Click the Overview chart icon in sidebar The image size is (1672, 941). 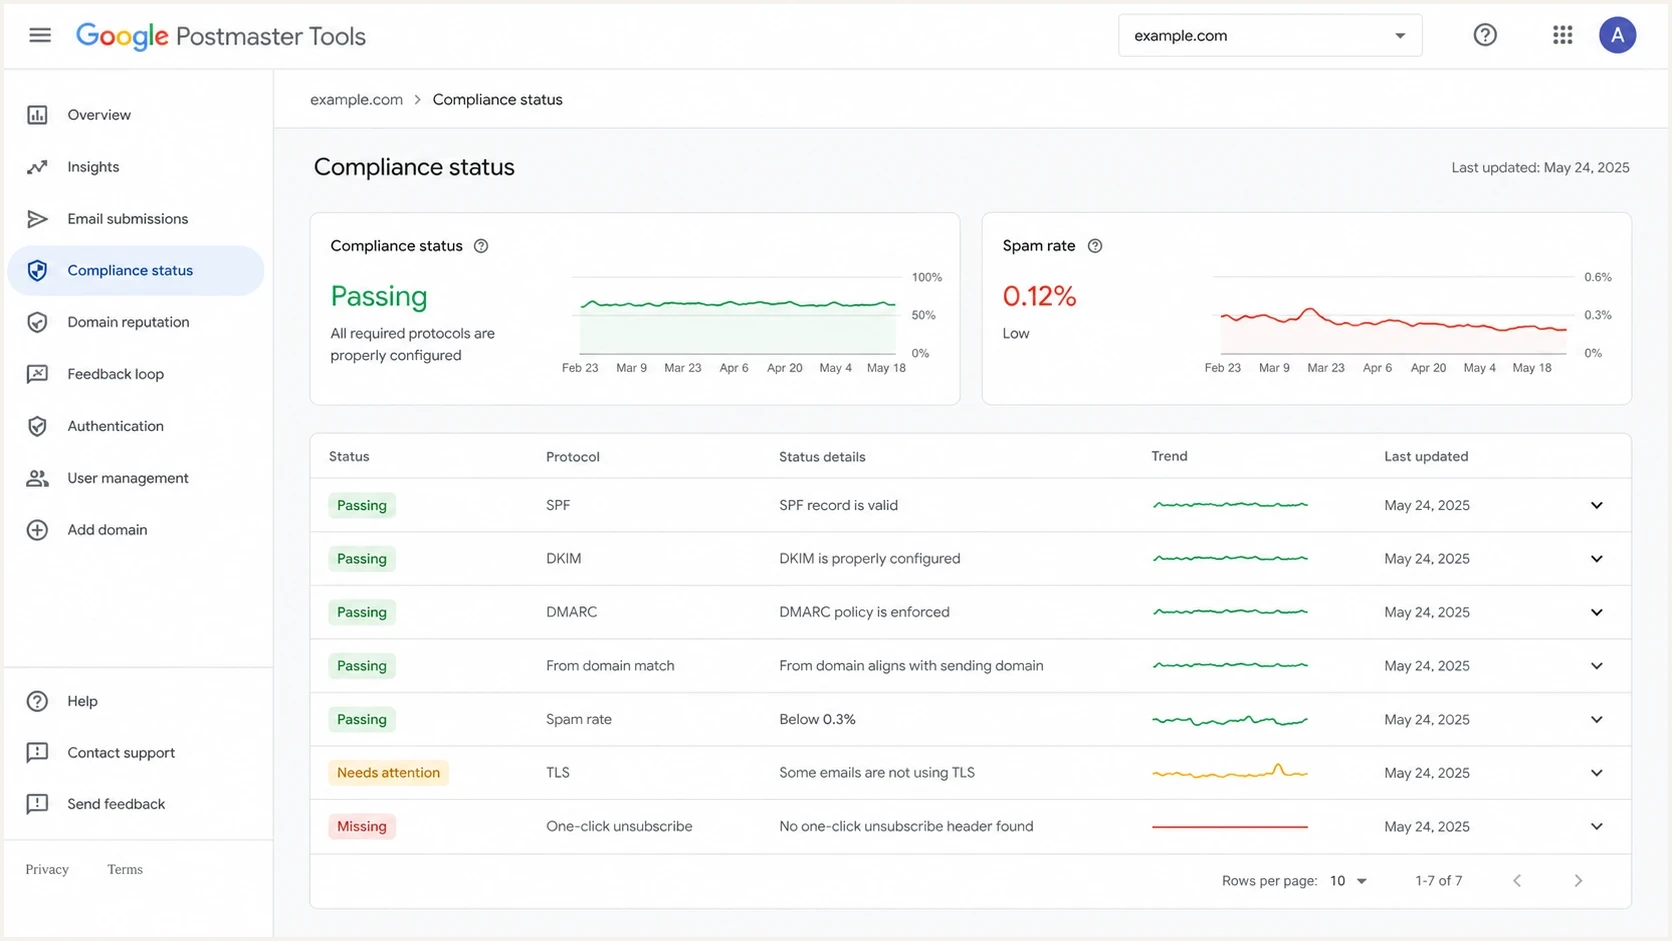[37, 115]
